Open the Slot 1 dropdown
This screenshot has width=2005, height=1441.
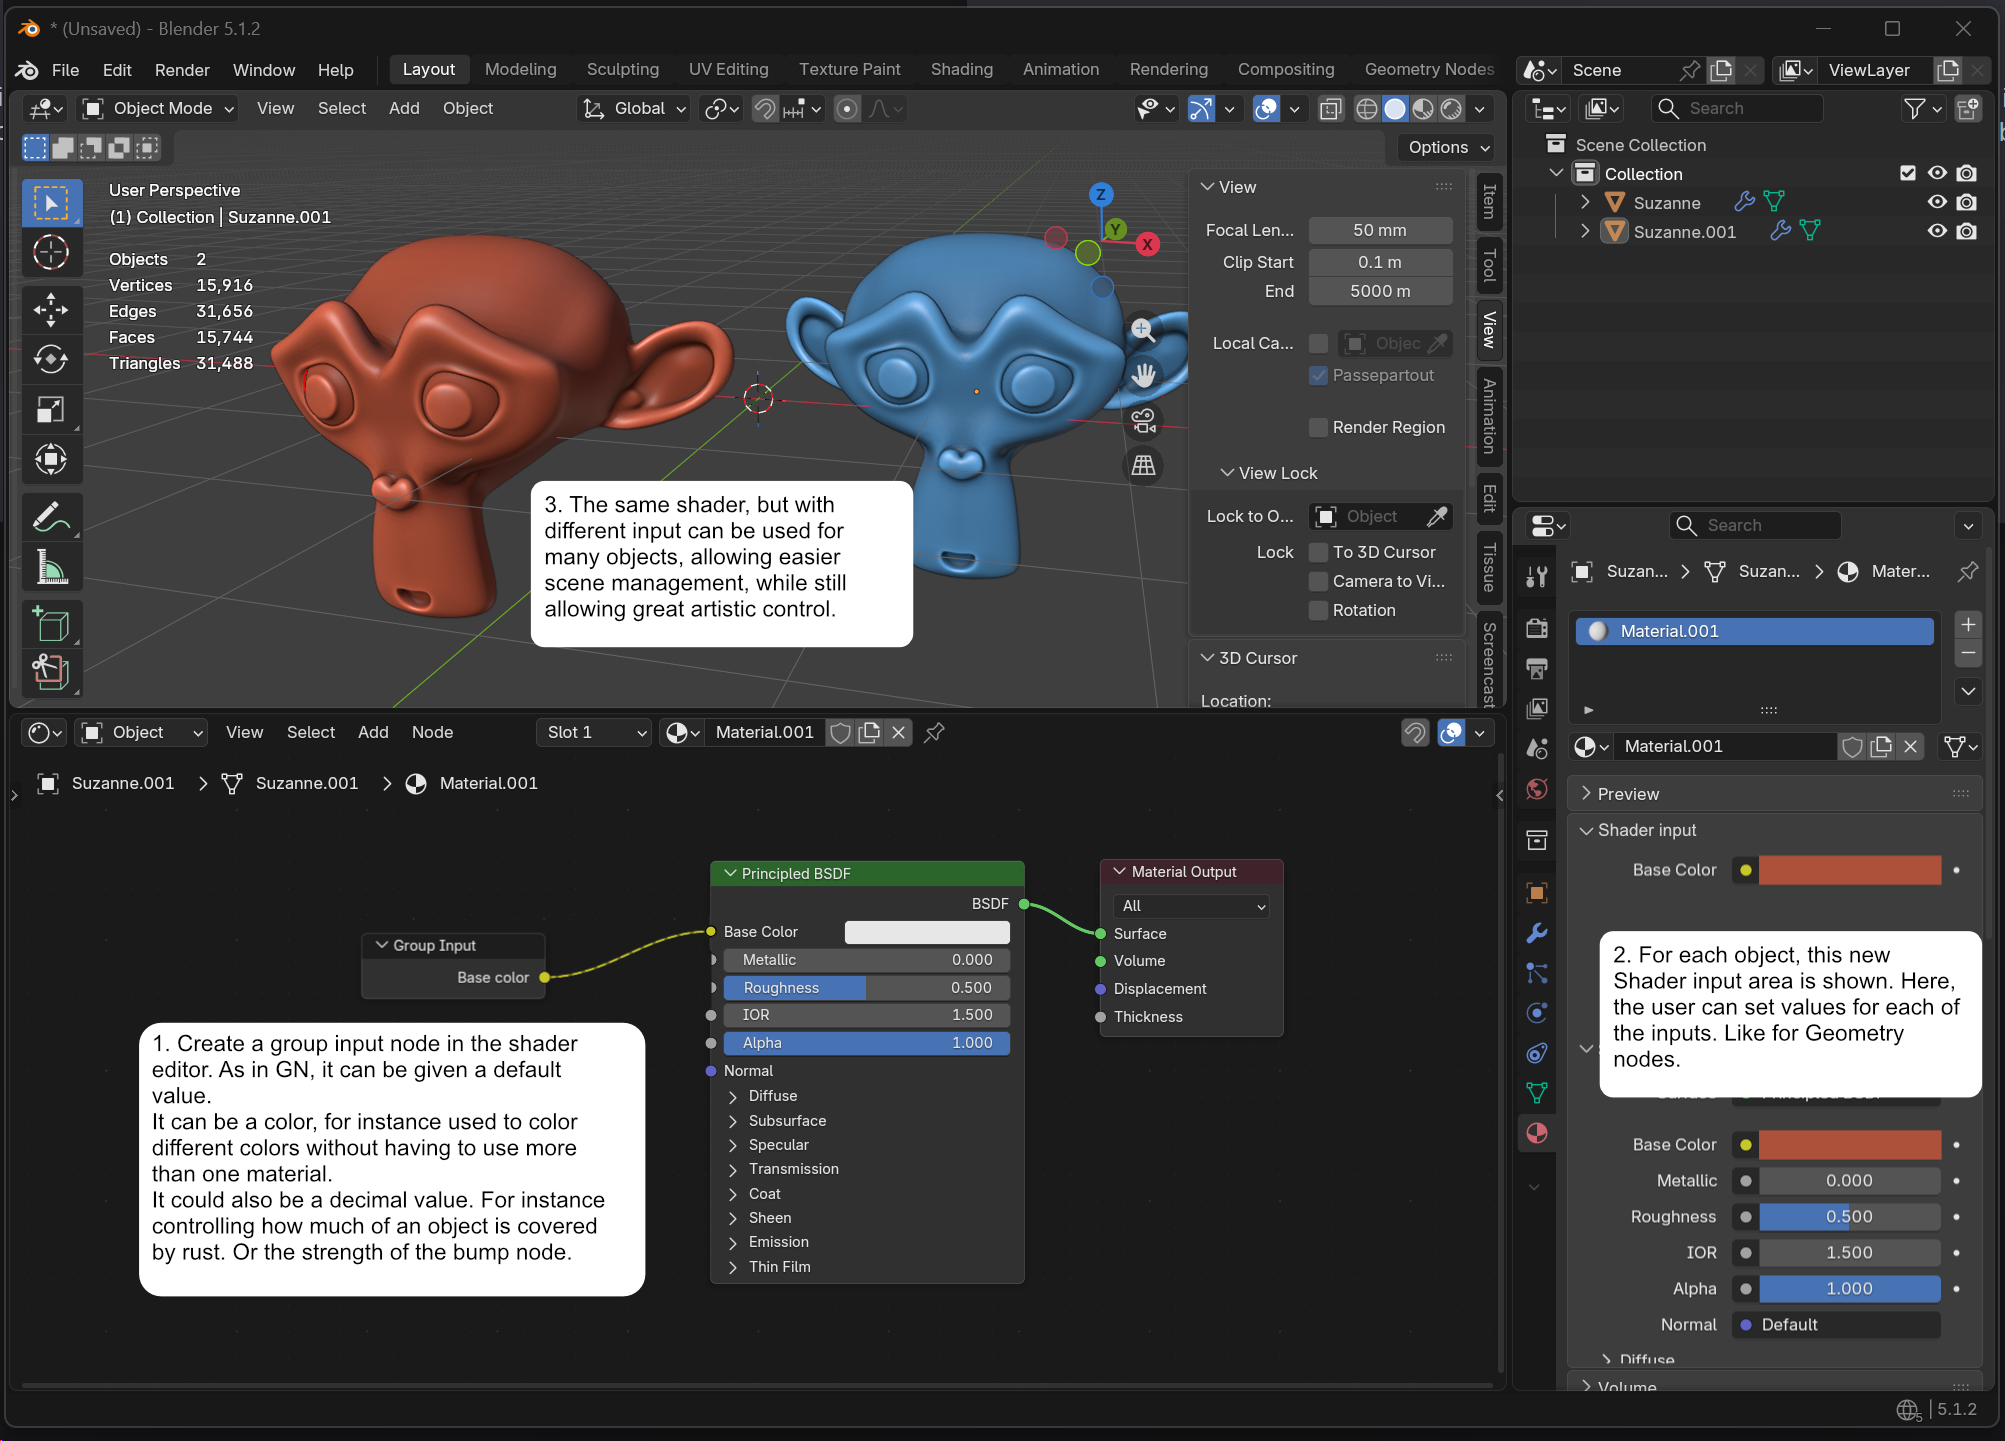[x=594, y=733]
